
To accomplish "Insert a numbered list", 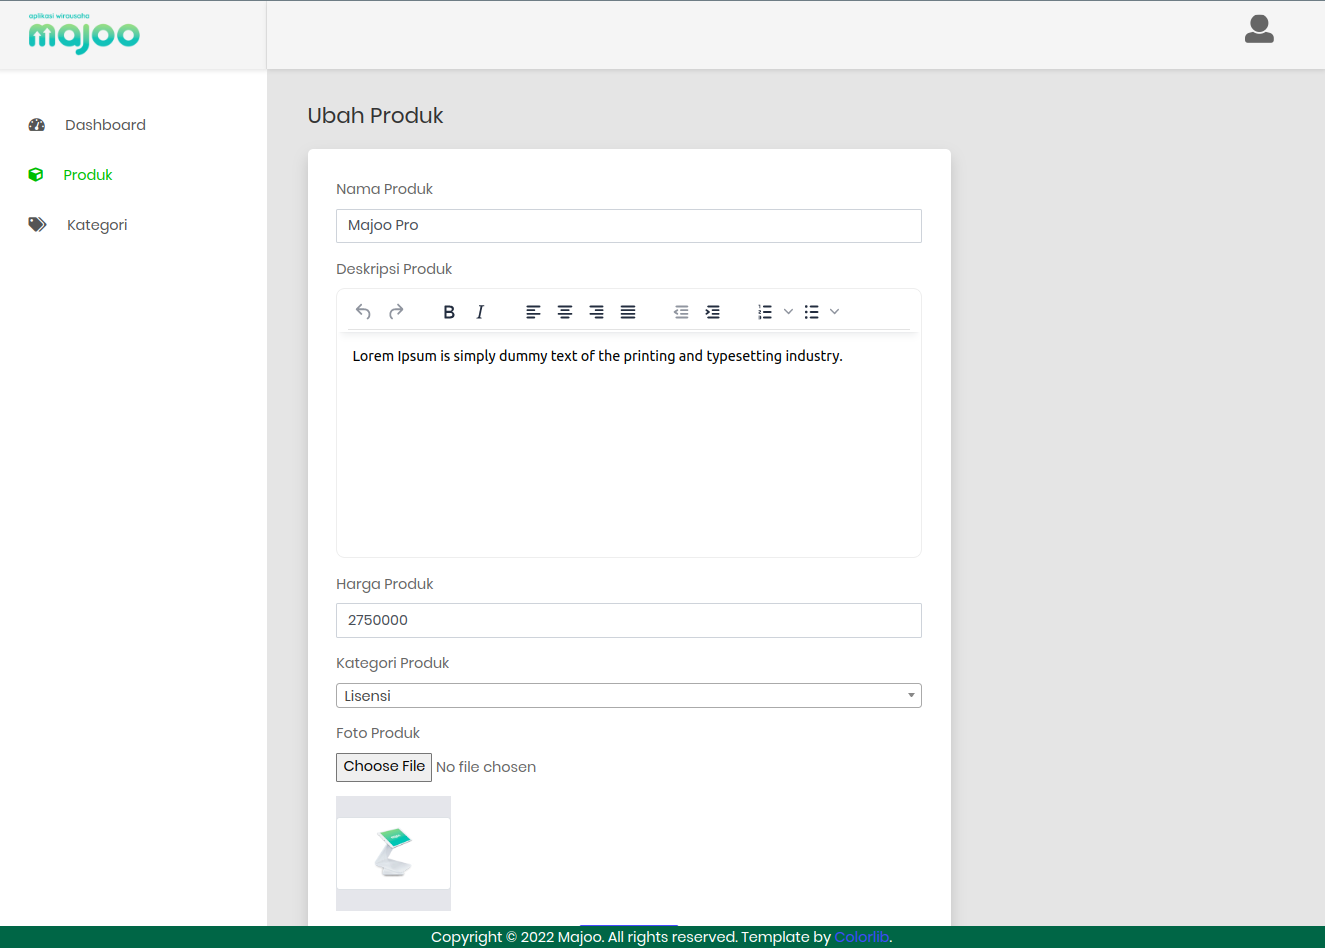I will (x=765, y=312).
